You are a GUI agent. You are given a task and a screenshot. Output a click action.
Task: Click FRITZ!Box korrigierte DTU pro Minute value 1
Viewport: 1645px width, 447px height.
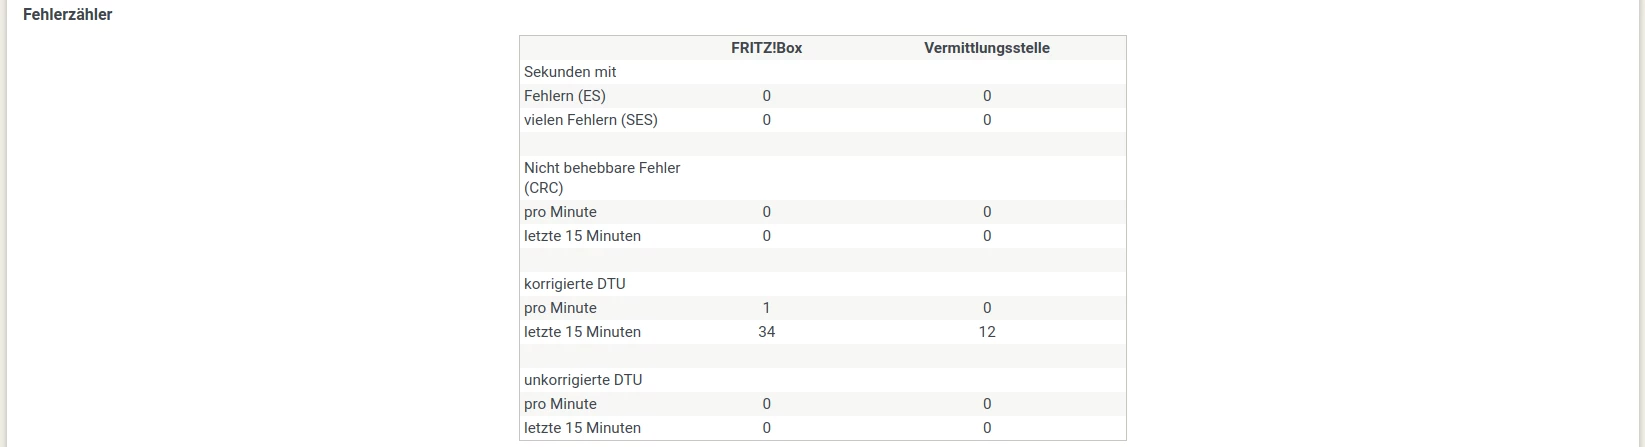tap(767, 308)
